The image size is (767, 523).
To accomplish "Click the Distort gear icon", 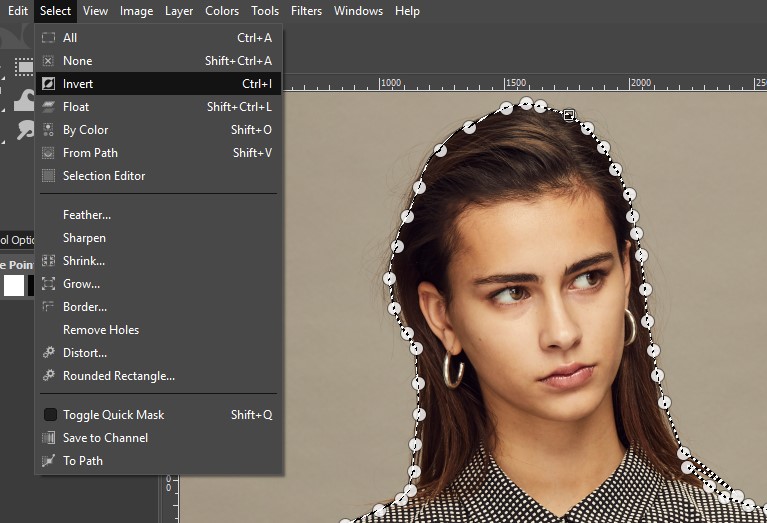I will tap(48, 352).
